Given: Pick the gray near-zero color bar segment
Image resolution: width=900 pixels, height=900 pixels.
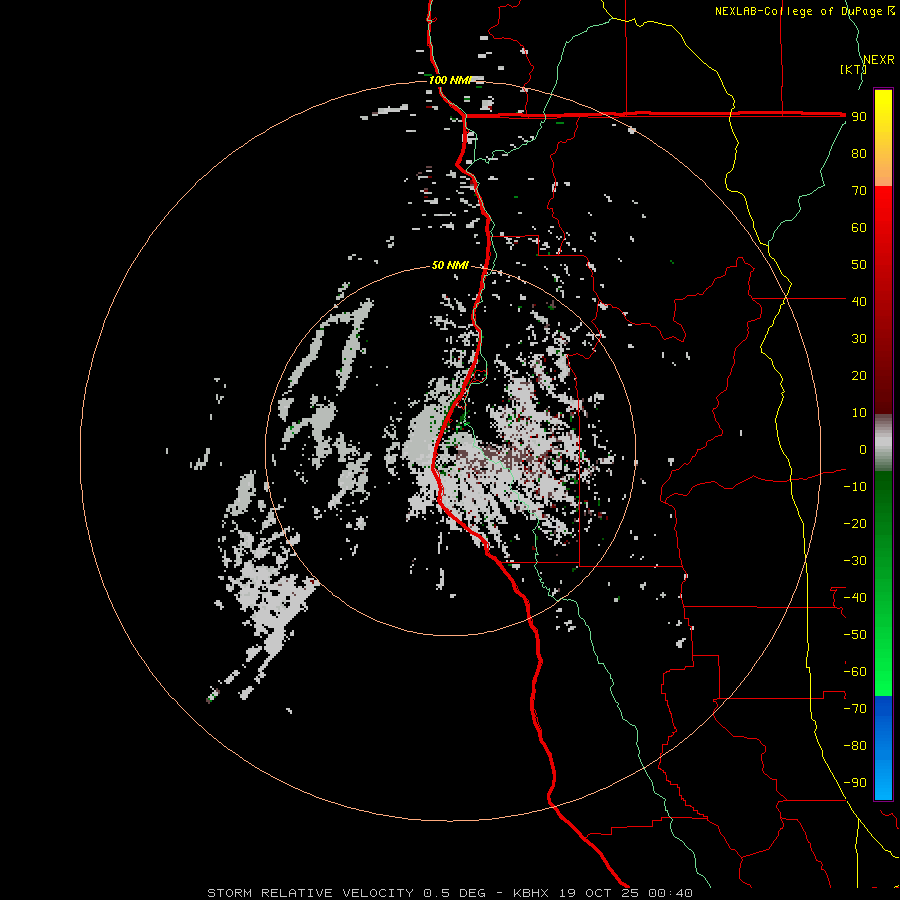Looking at the screenshot, I should pos(883,442).
